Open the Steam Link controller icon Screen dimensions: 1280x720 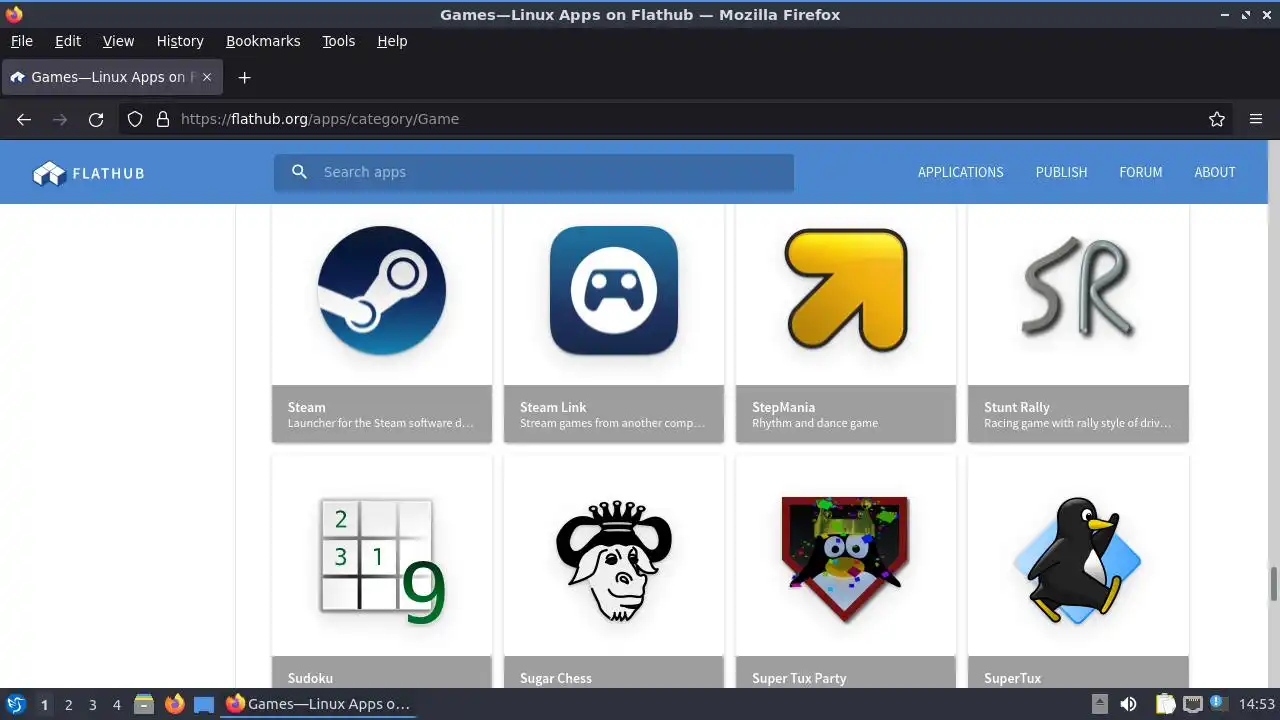[614, 290]
